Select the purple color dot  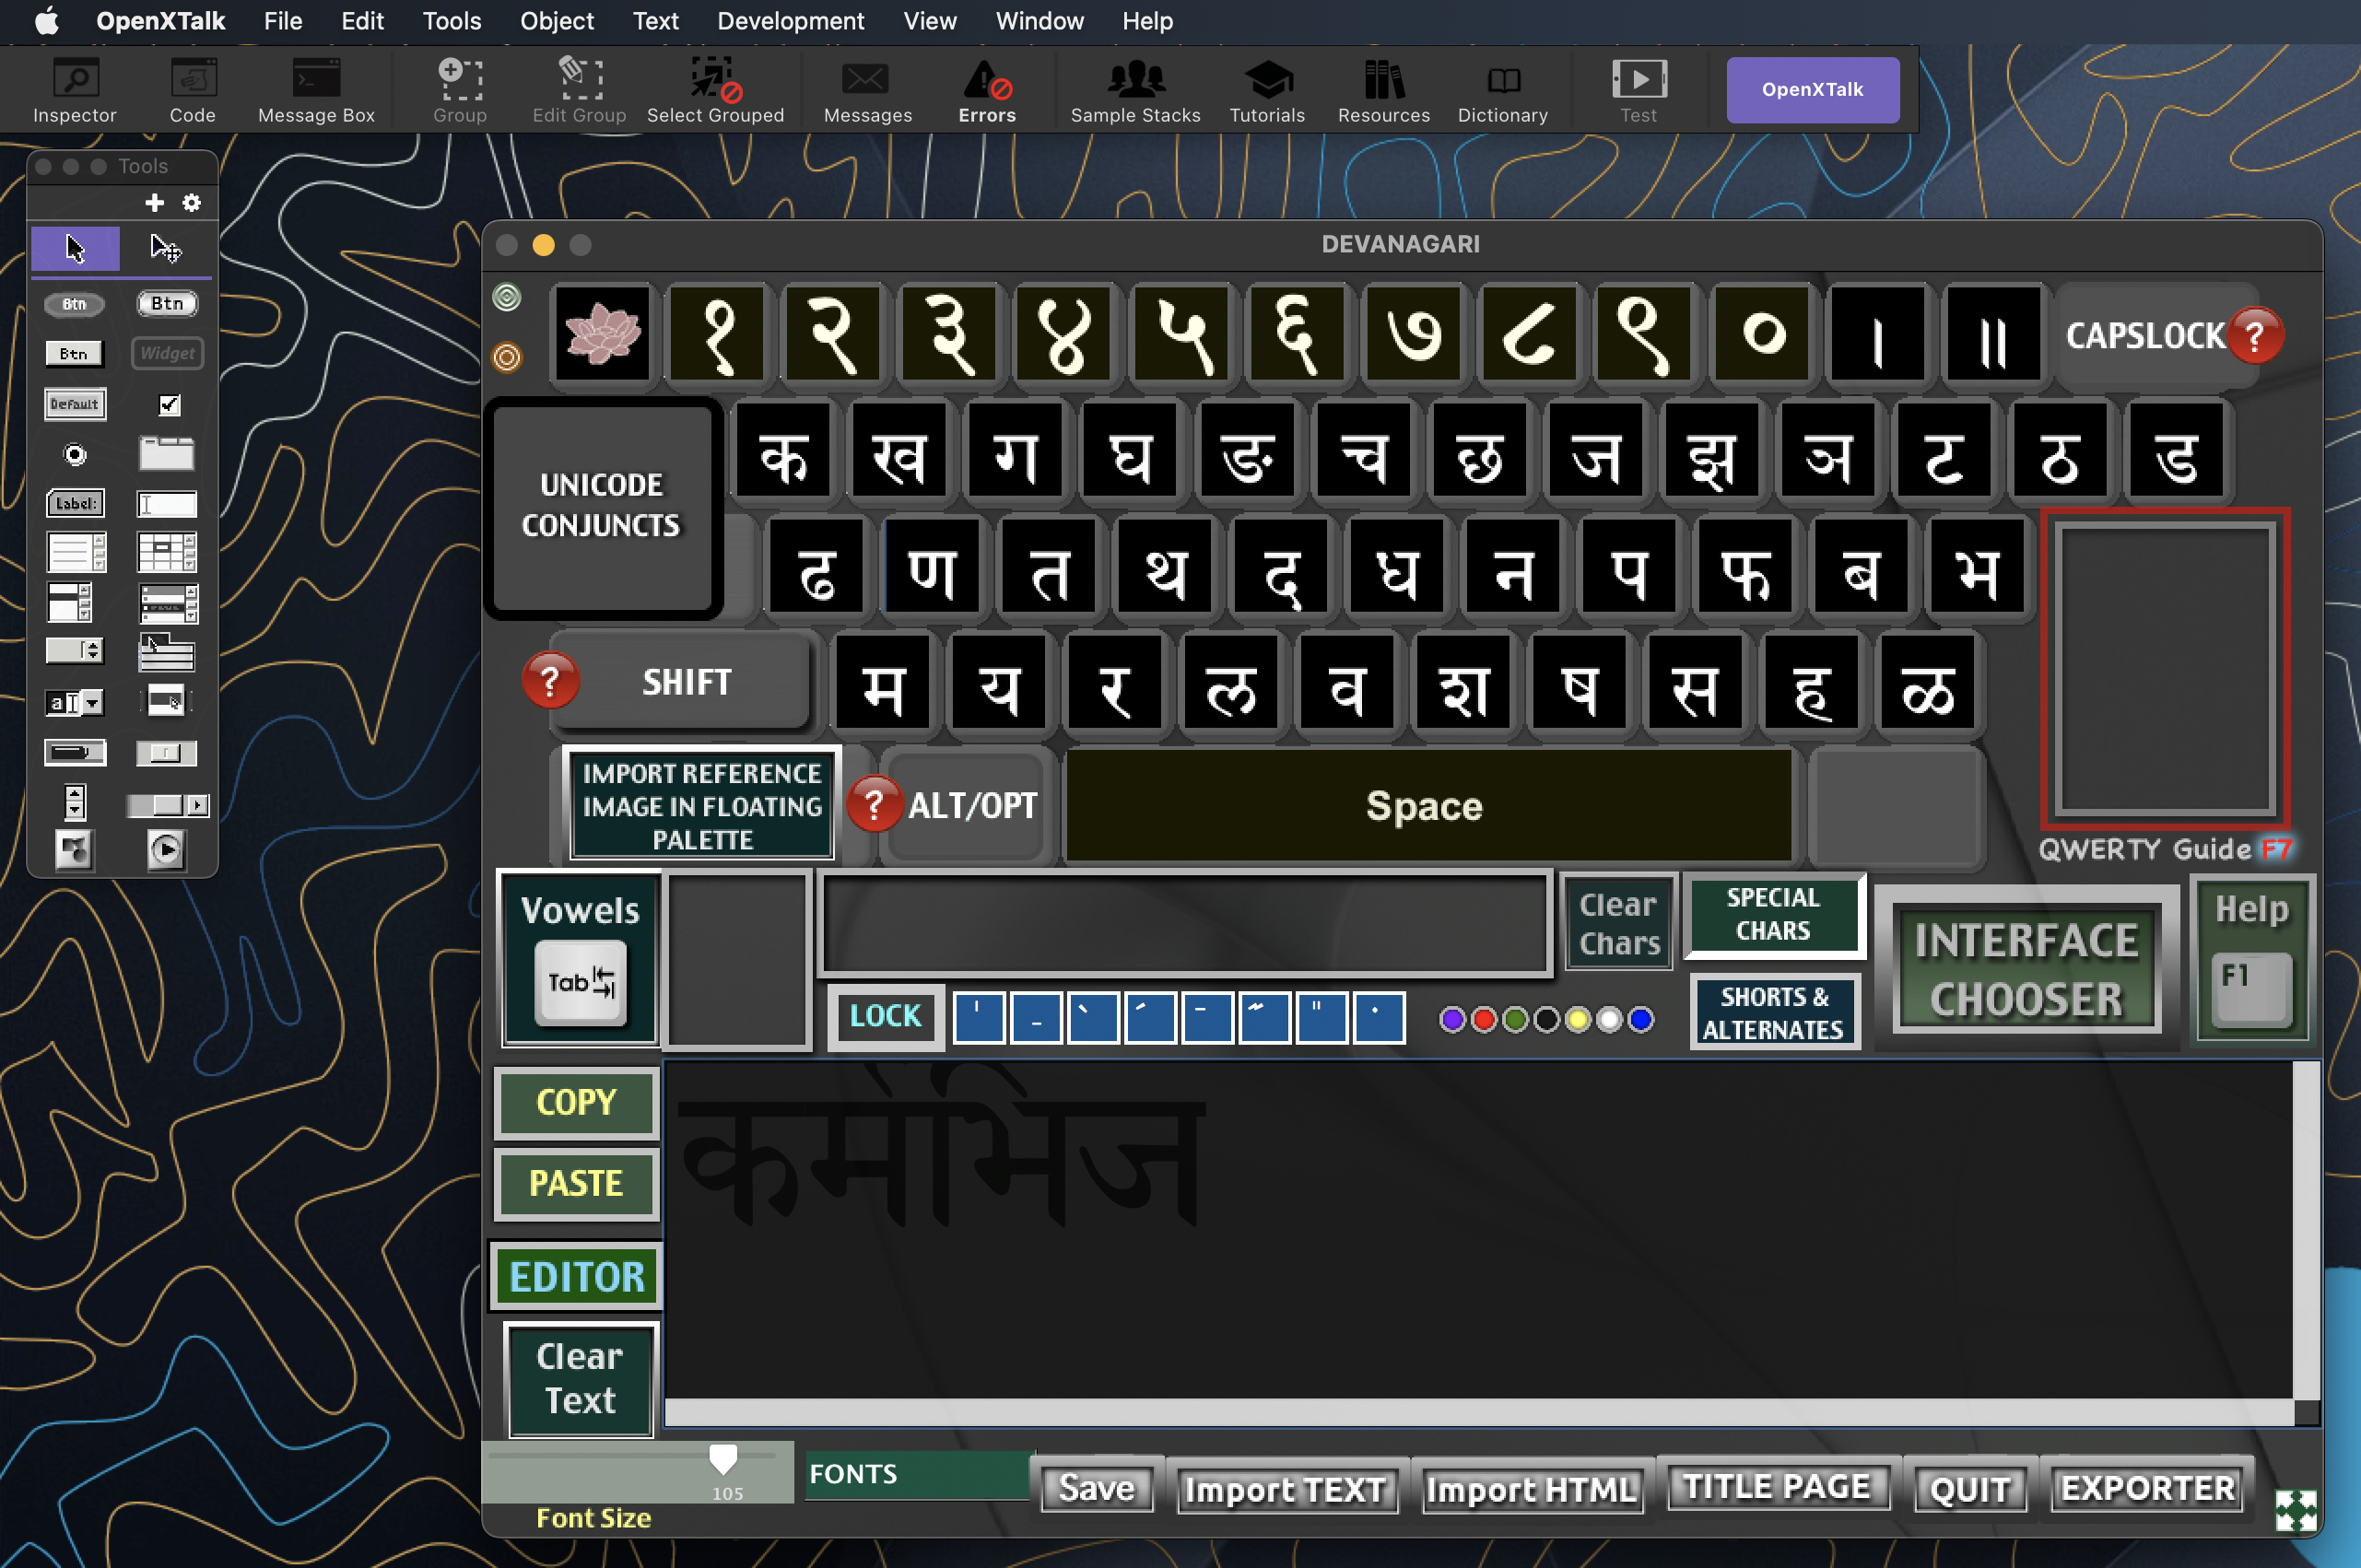(1452, 1019)
